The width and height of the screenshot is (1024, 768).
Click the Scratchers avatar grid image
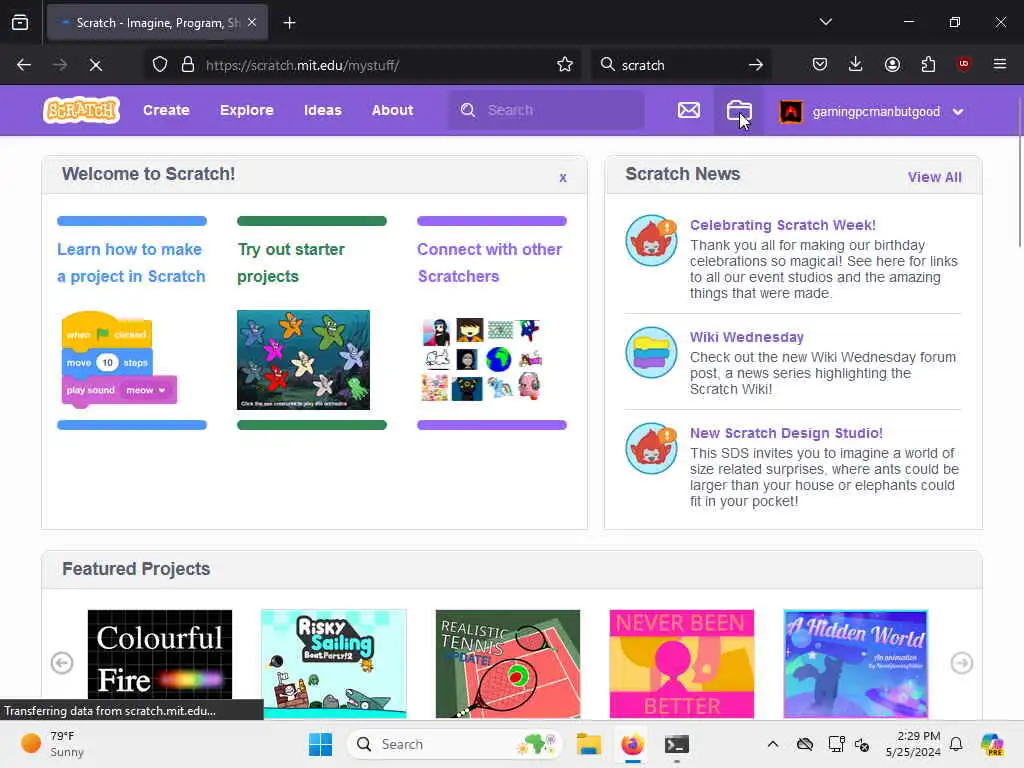pyautogui.click(x=482, y=360)
